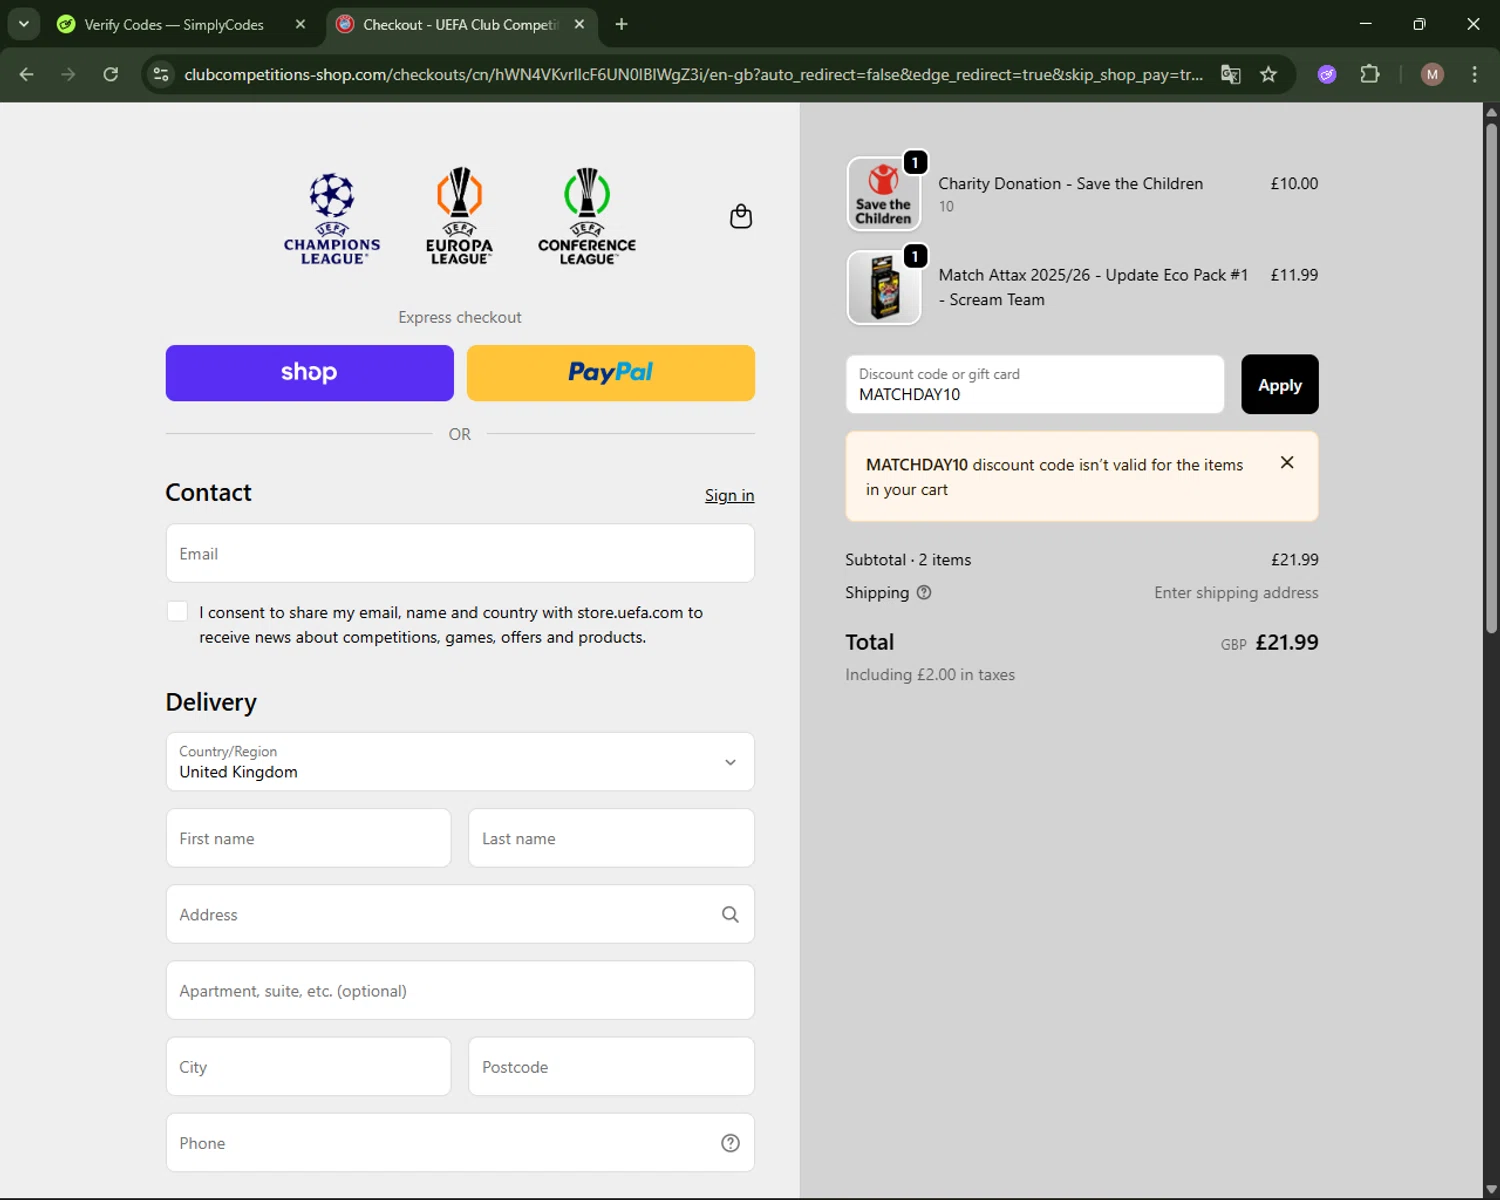Click the Discount code or gift card field
The image size is (1500, 1200).
coord(1035,384)
